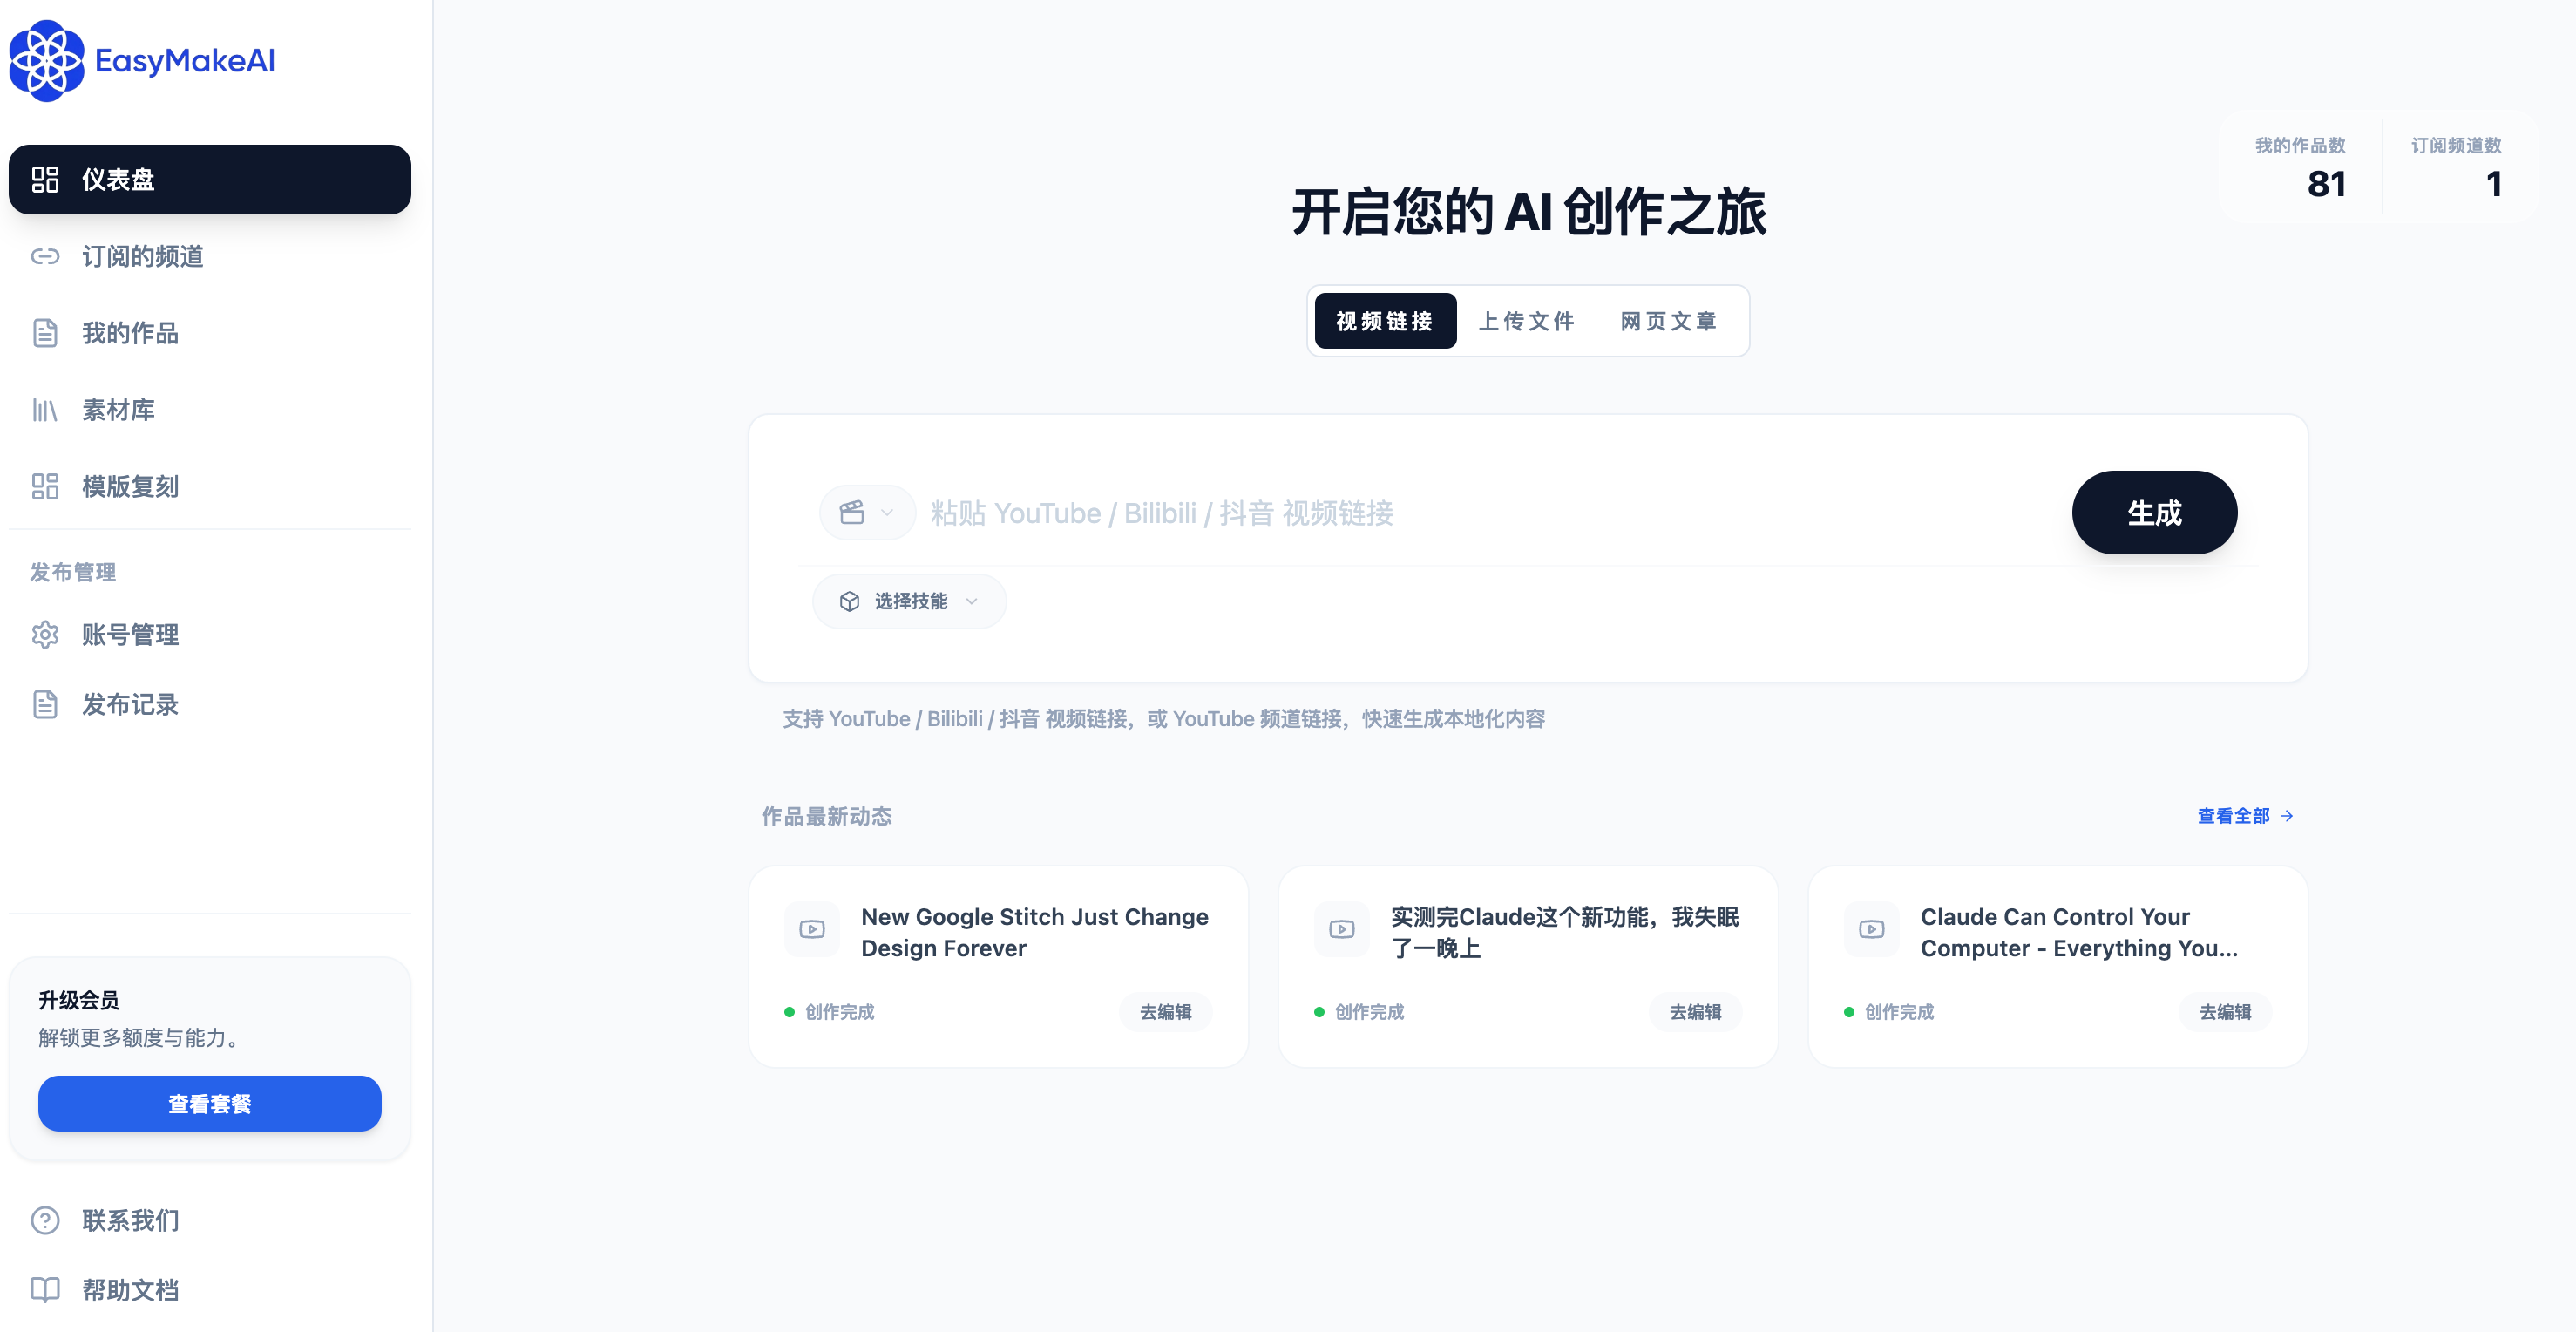
Task: Open 我的作品 from the sidebar
Action: coord(131,334)
